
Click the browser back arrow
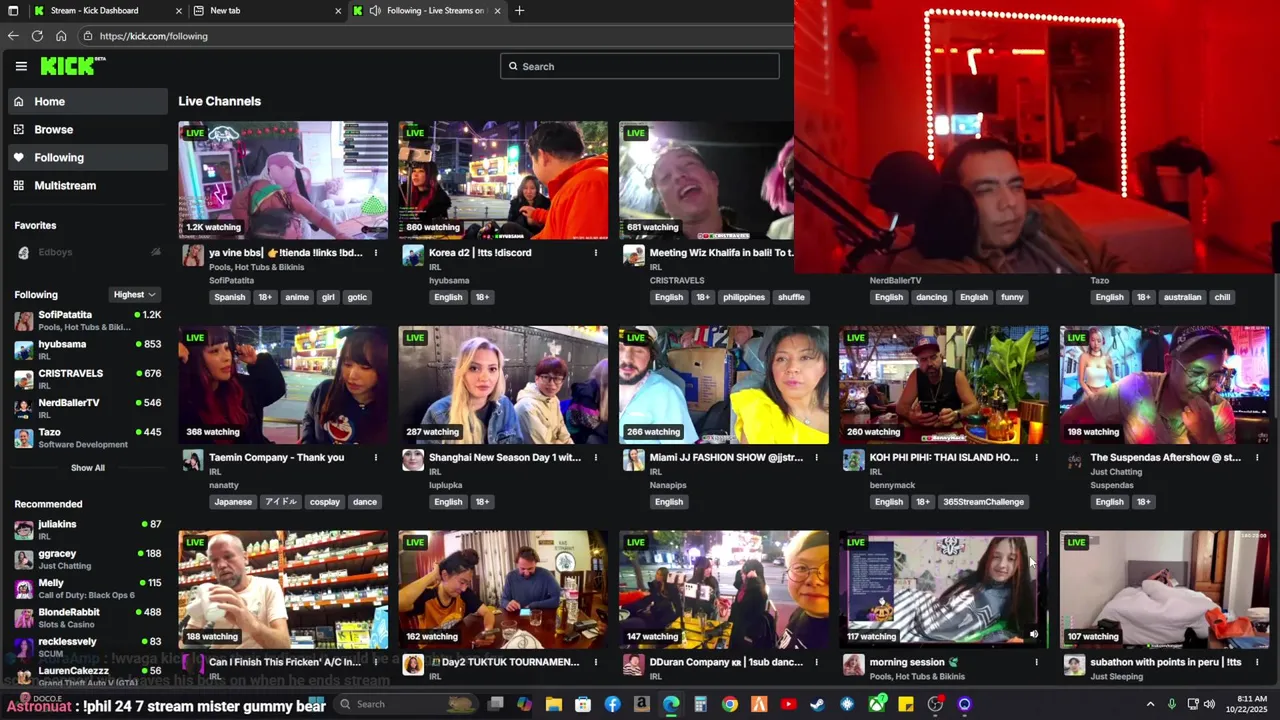[x=13, y=36]
